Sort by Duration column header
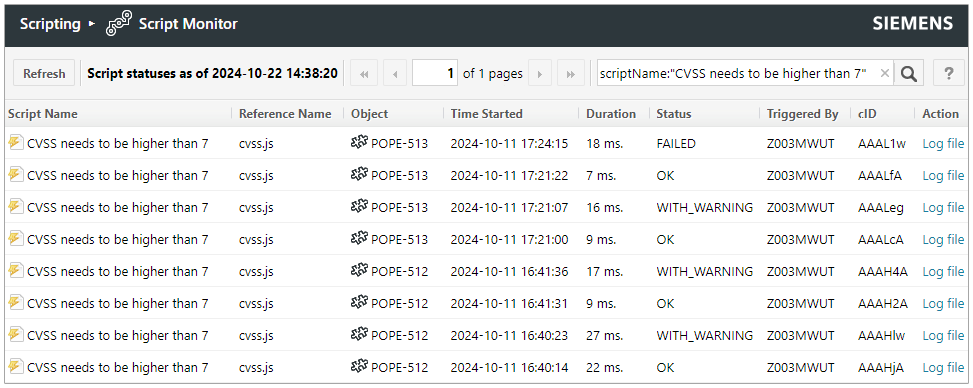Image resolution: width=973 pixels, height=388 pixels. (x=611, y=114)
